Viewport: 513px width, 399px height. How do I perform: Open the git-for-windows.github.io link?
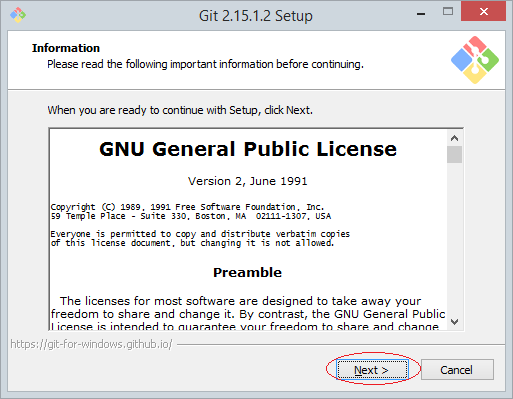tap(91, 344)
